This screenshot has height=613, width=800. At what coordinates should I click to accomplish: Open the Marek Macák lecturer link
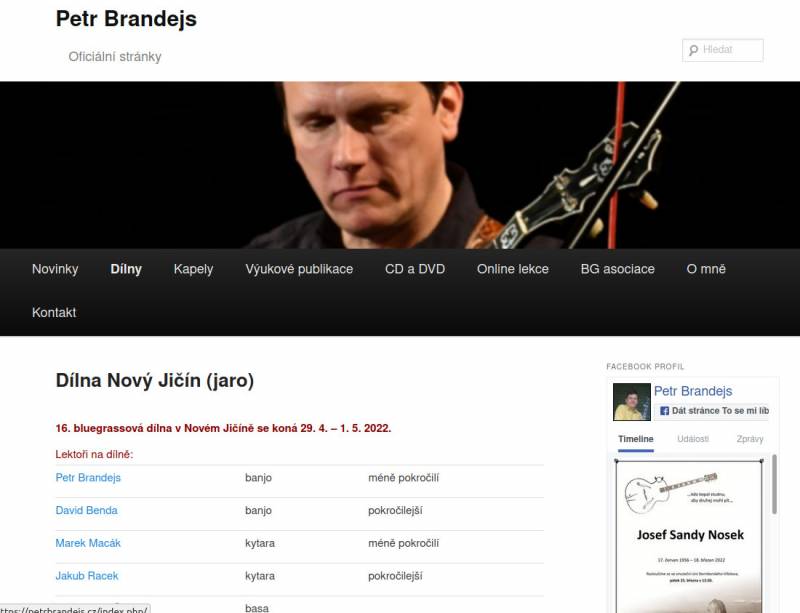click(x=88, y=543)
